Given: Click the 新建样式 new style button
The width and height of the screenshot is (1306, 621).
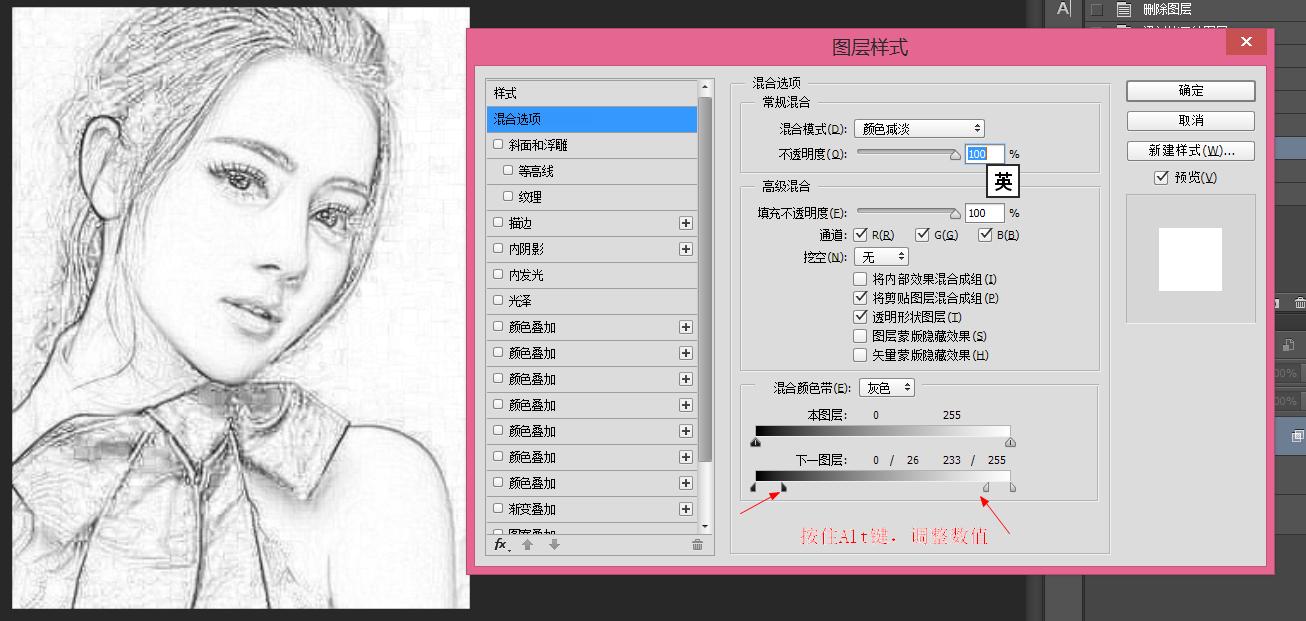Looking at the screenshot, I should tap(1189, 150).
